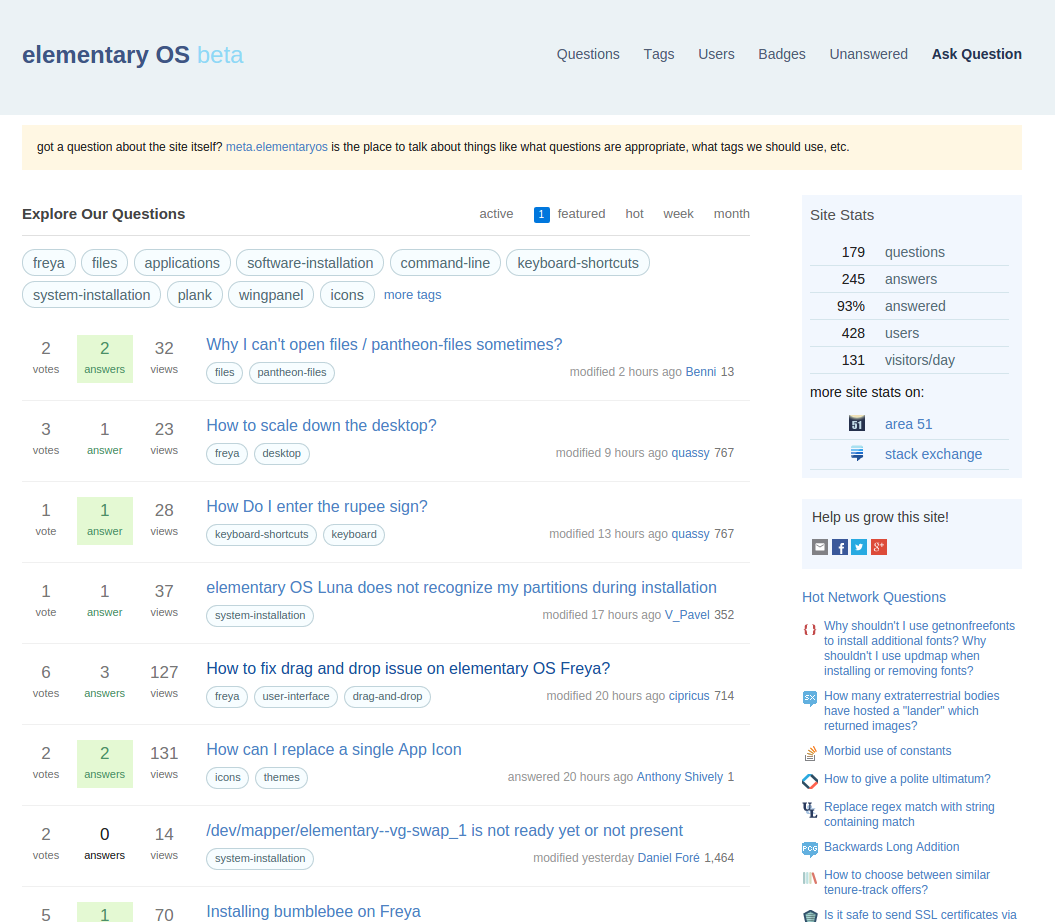Open the Questions nav item

click(x=588, y=55)
